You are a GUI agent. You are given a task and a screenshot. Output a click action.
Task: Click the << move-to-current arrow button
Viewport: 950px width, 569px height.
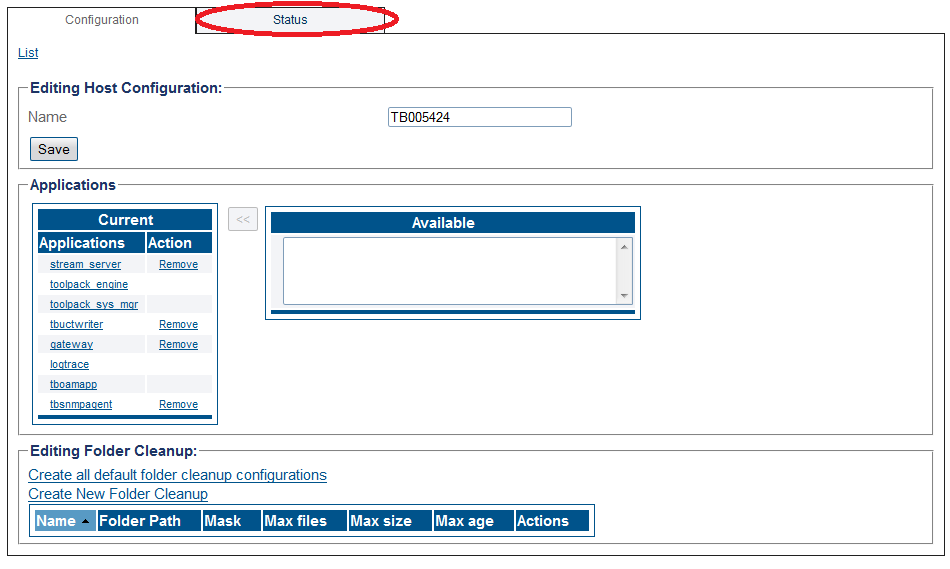(243, 219)
